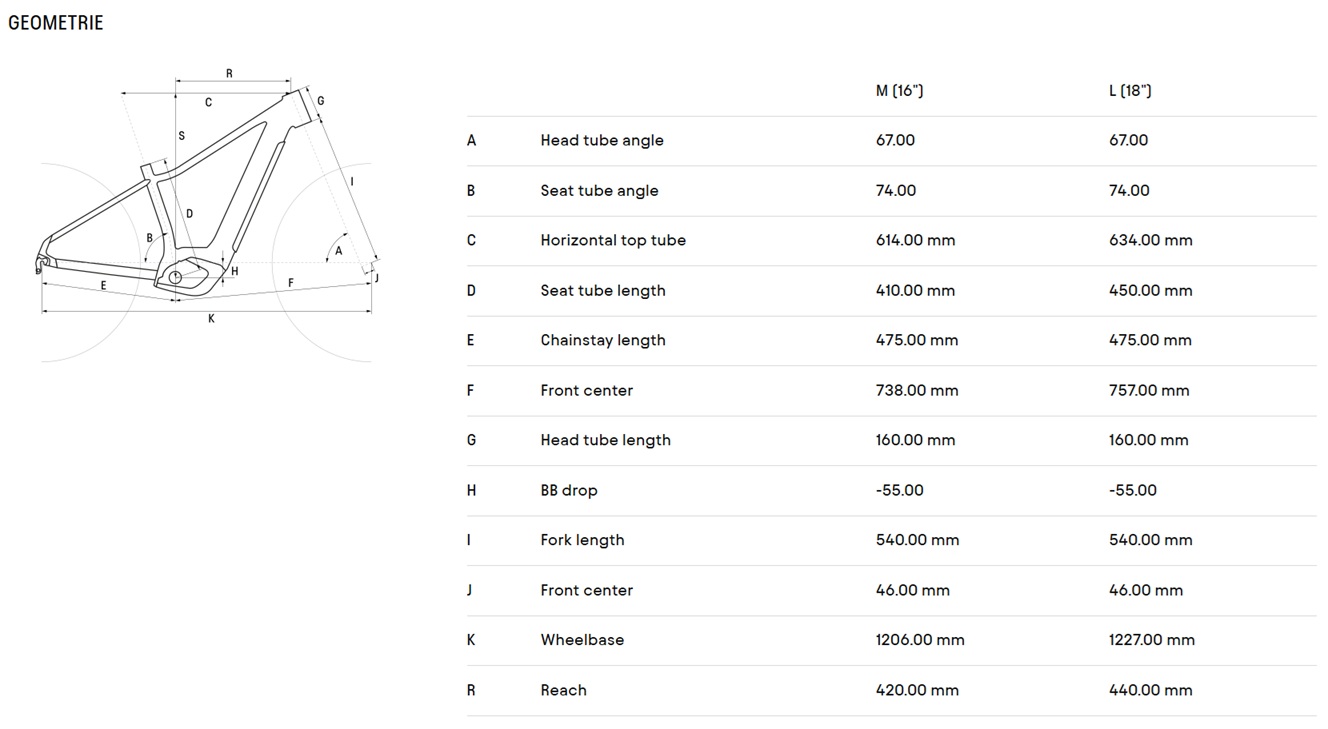The width and height of the screenshot is (1328, 729).
Task: Click the 614.00 mm top tube value
Action: 915,241
